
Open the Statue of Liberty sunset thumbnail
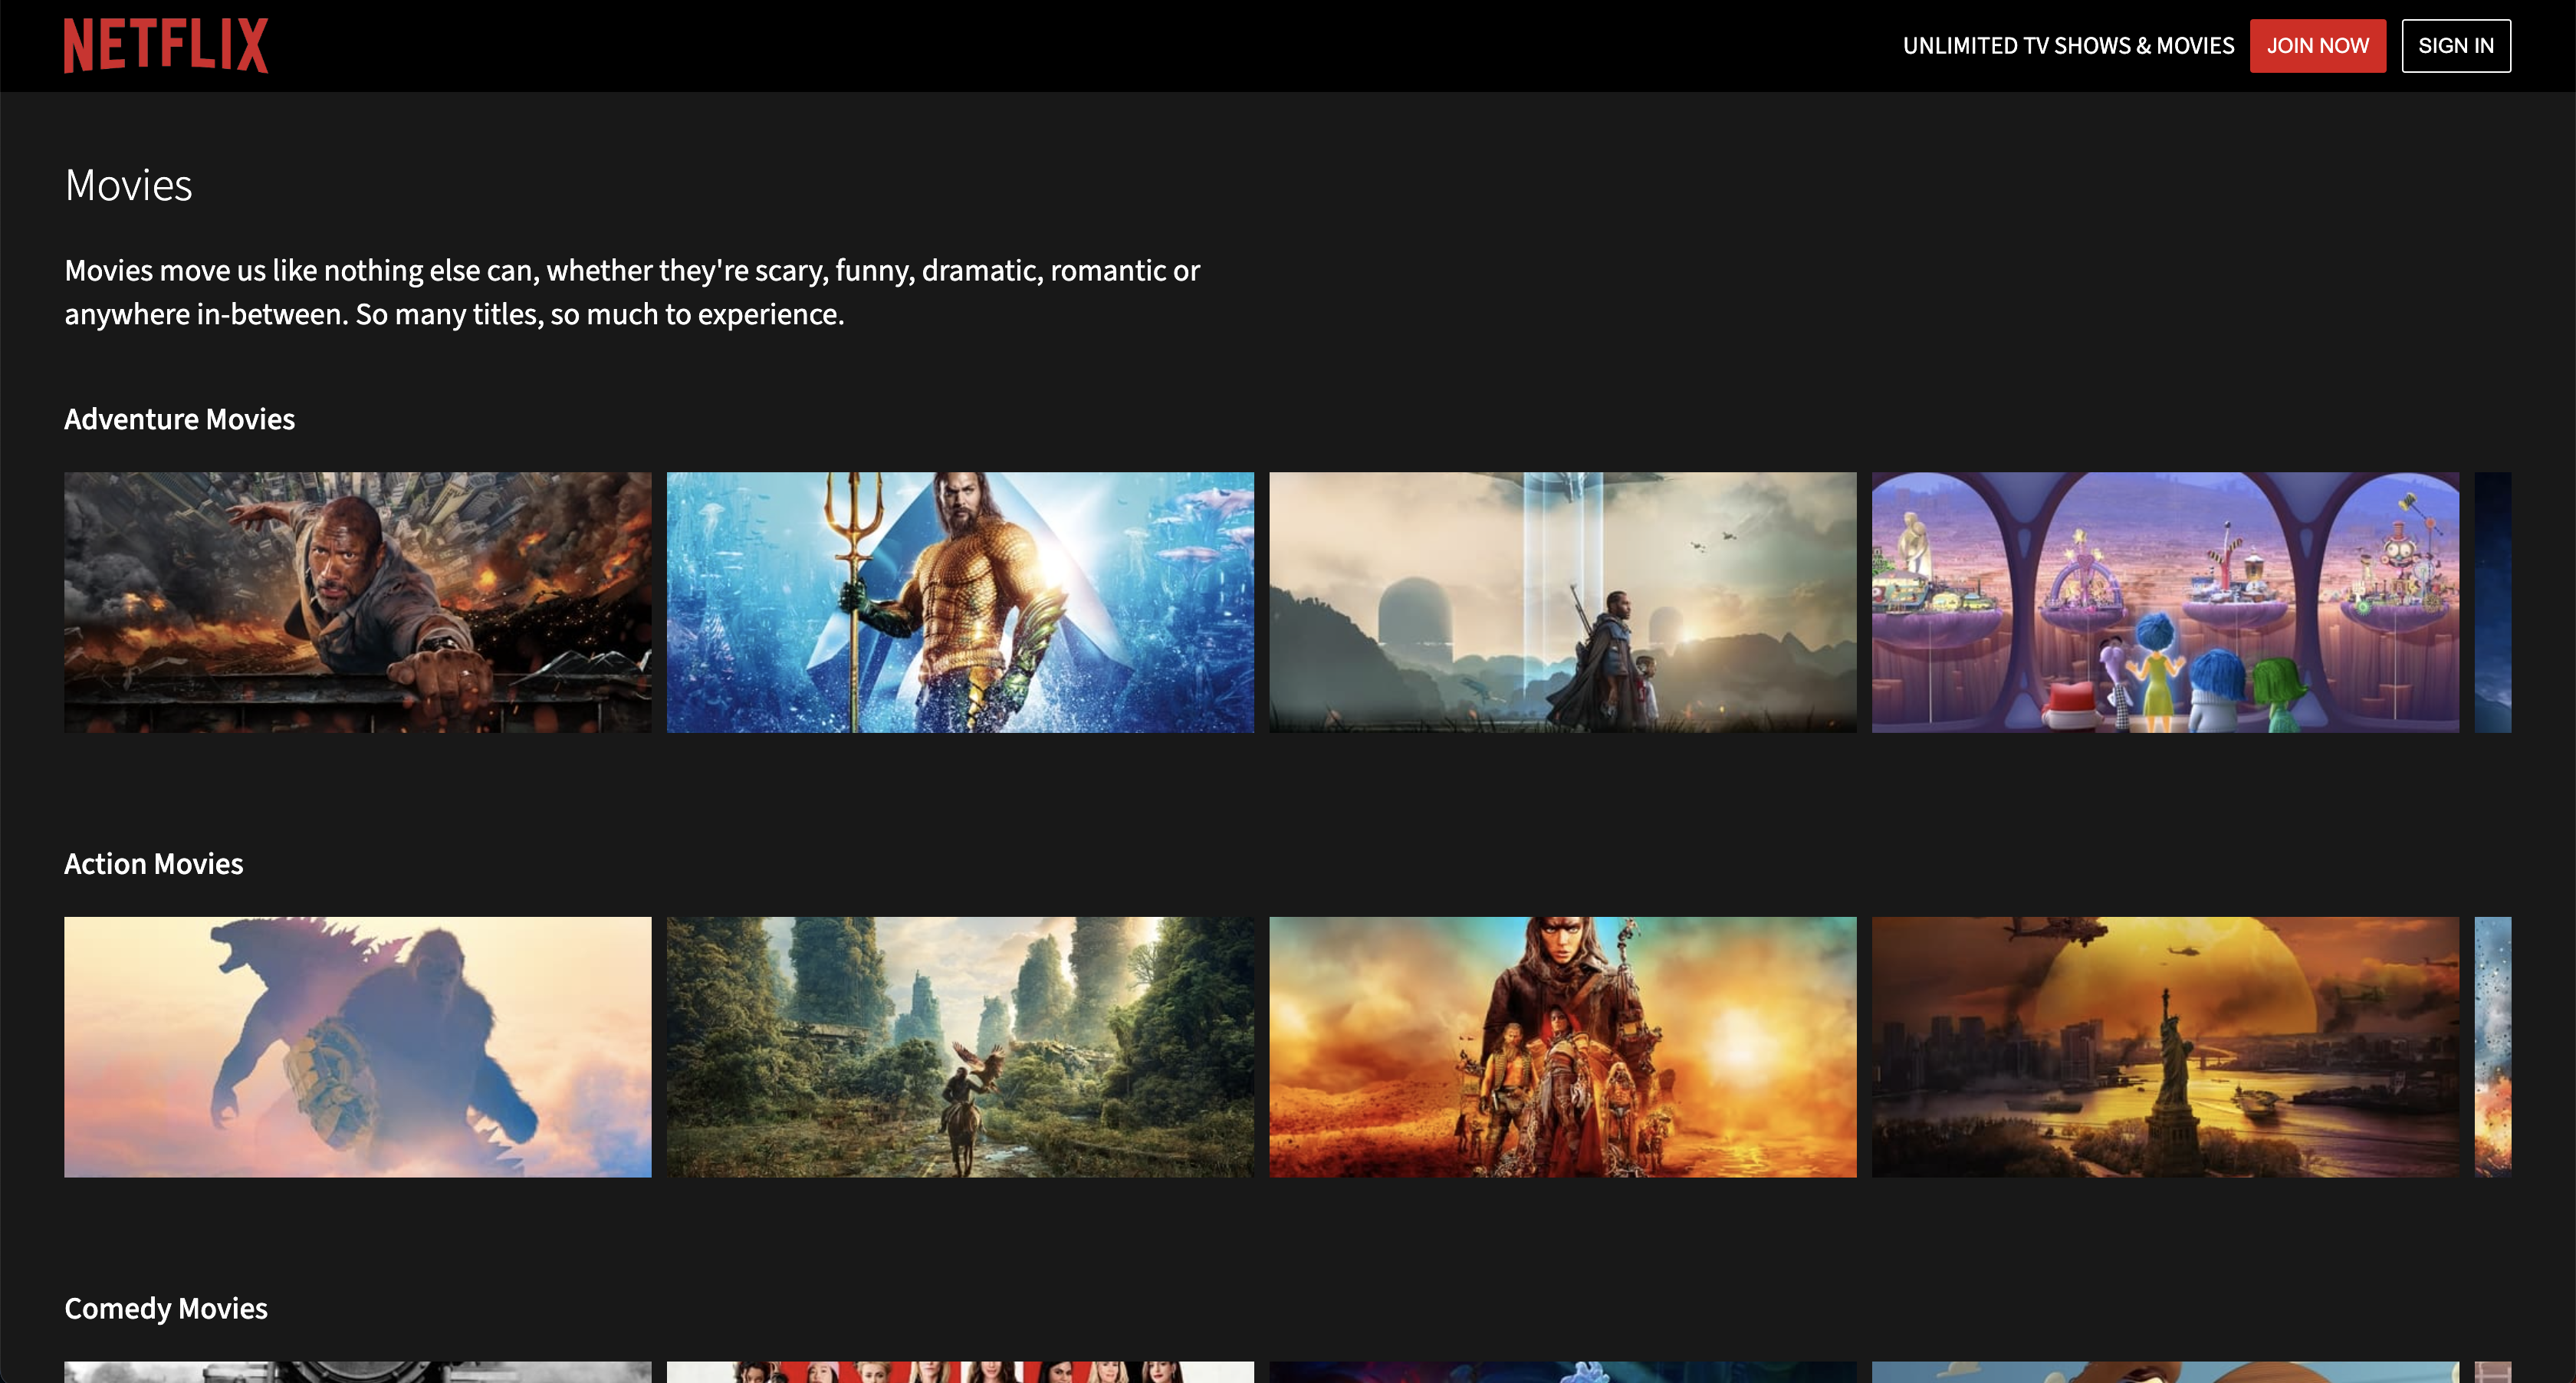(x=2164, y=1046)
